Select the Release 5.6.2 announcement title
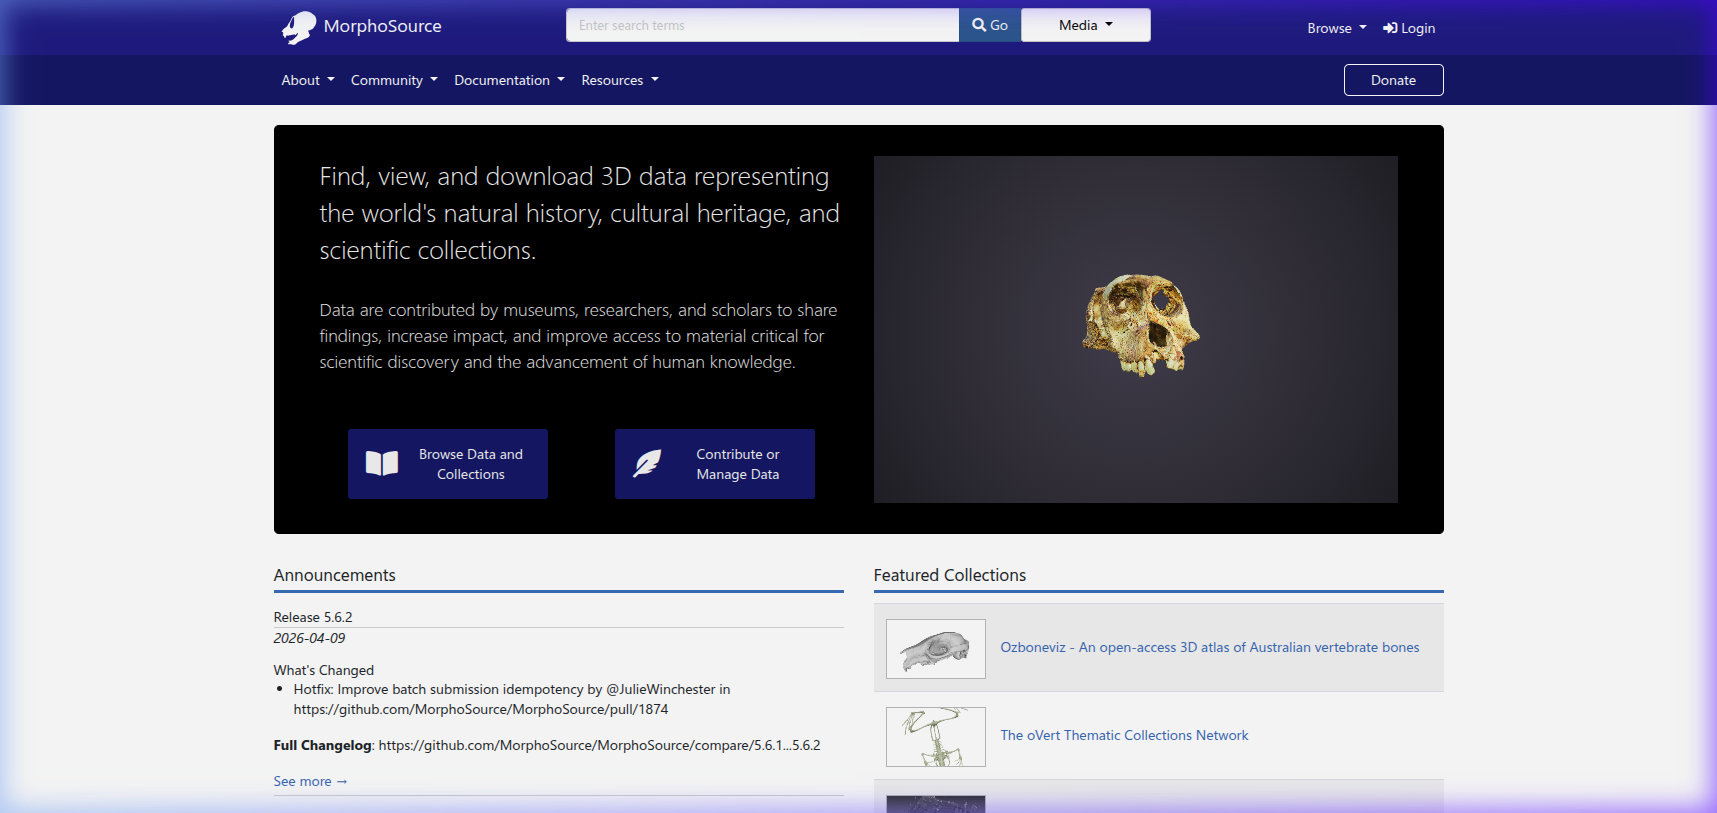 (313, 617)
